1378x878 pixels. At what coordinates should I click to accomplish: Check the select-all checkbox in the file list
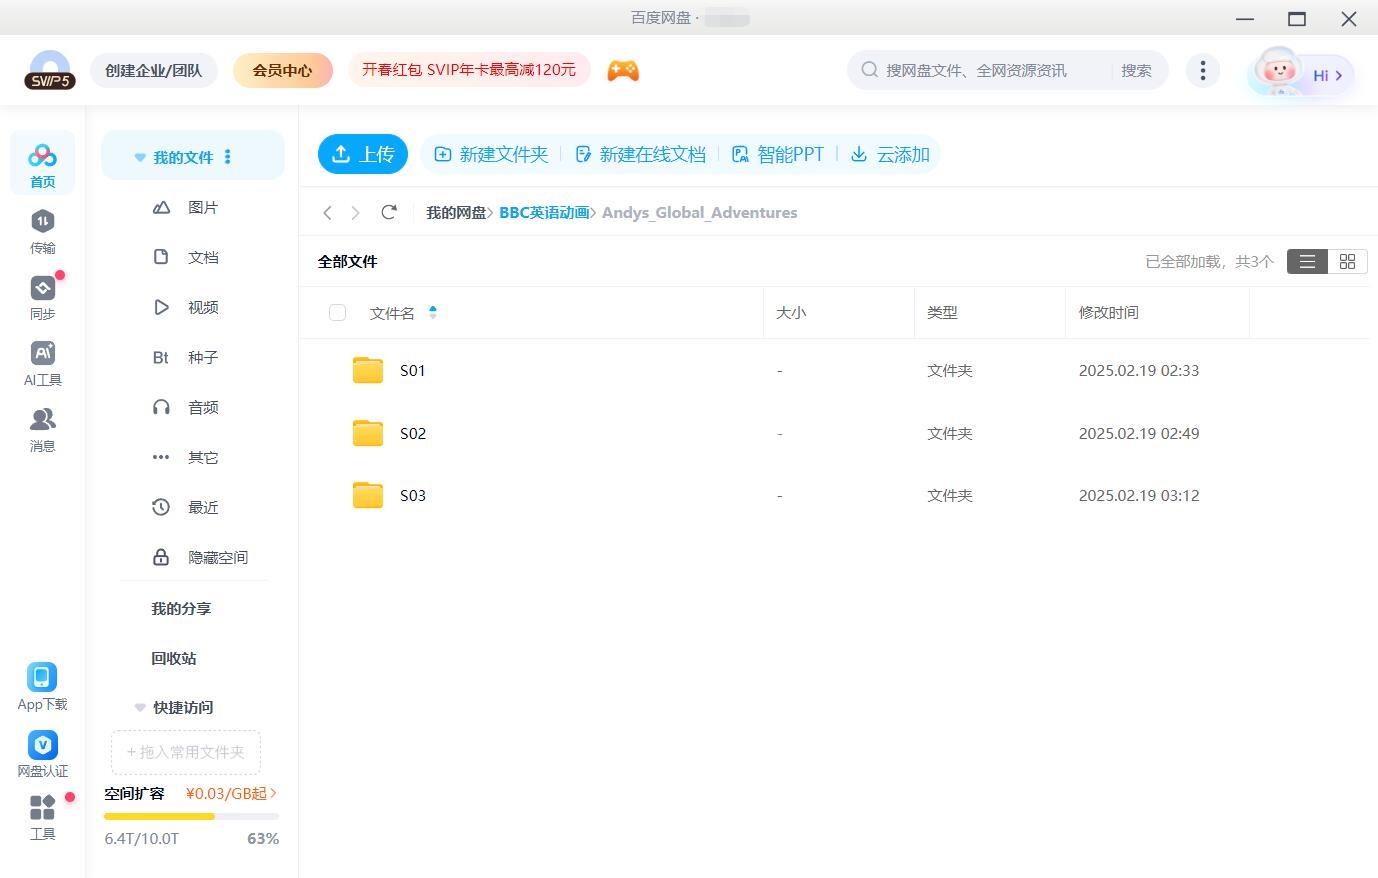tap(337, 312)
